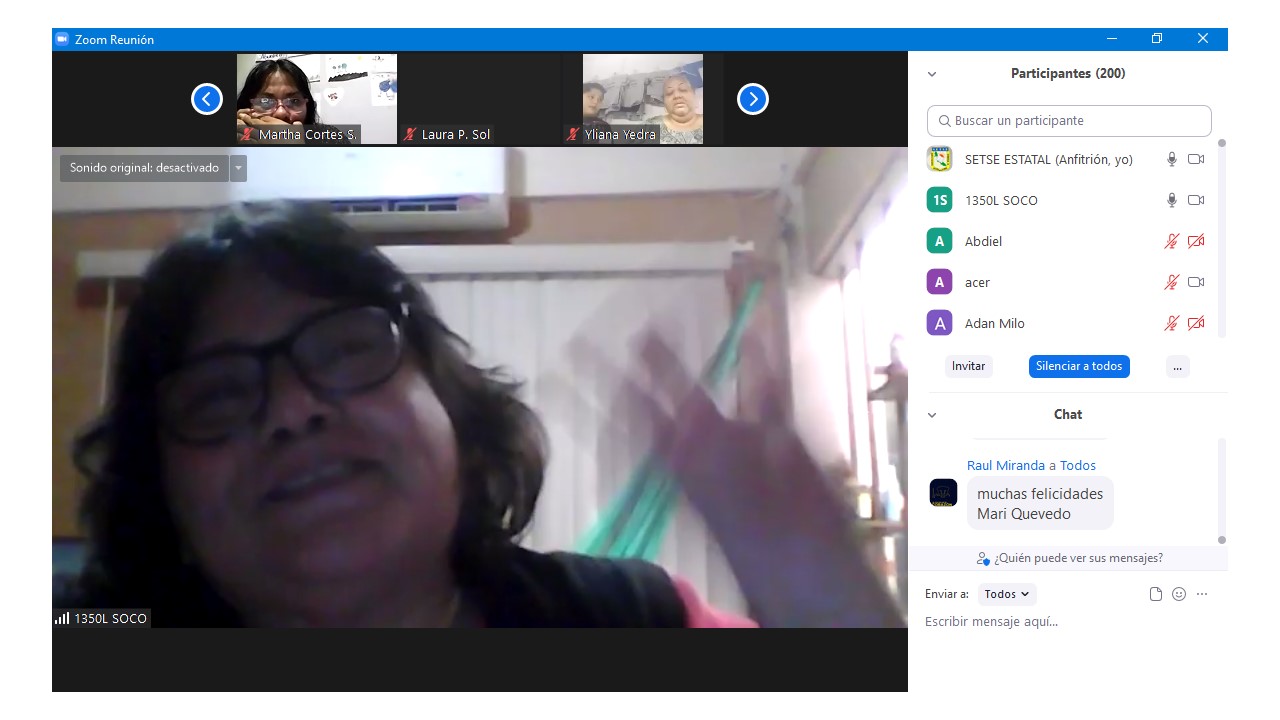The image size is (1280, 720).
Task: Click Participantes (200) panel title
Action: [x=1068, y=74]
